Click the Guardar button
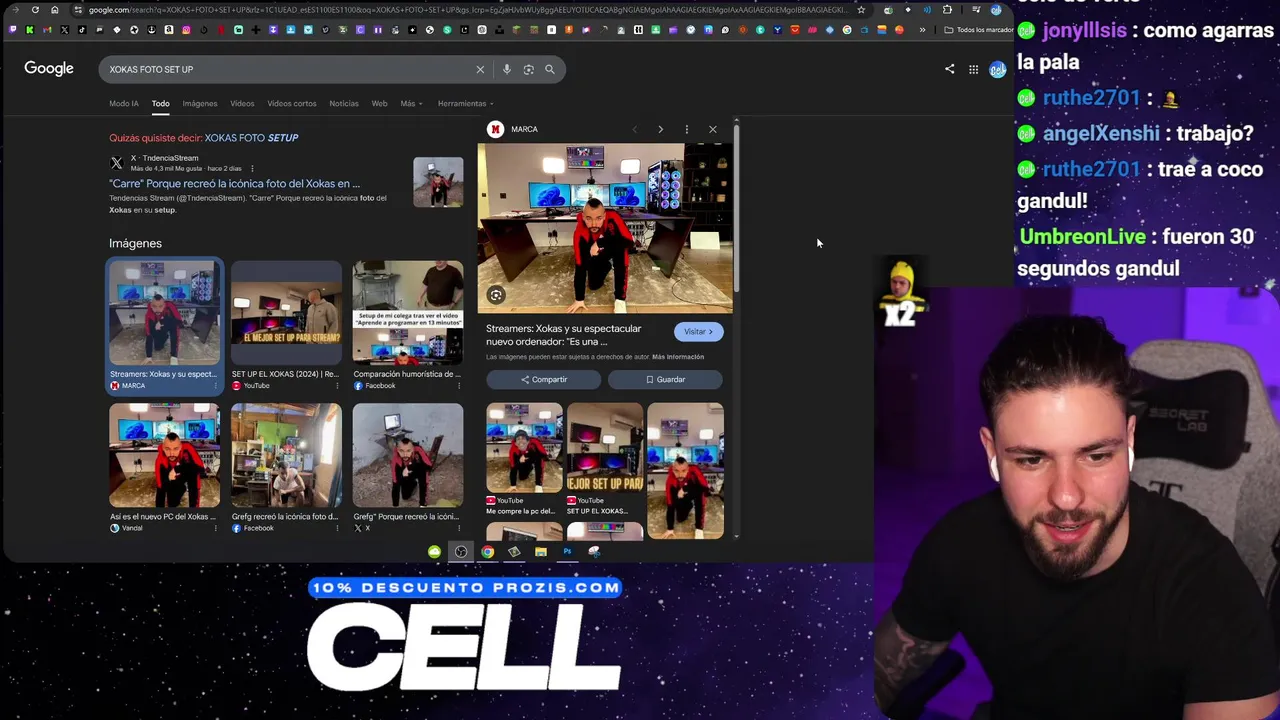Image resolution: width=1280 pixels, height=720 pixels. [x=665, y=379]
